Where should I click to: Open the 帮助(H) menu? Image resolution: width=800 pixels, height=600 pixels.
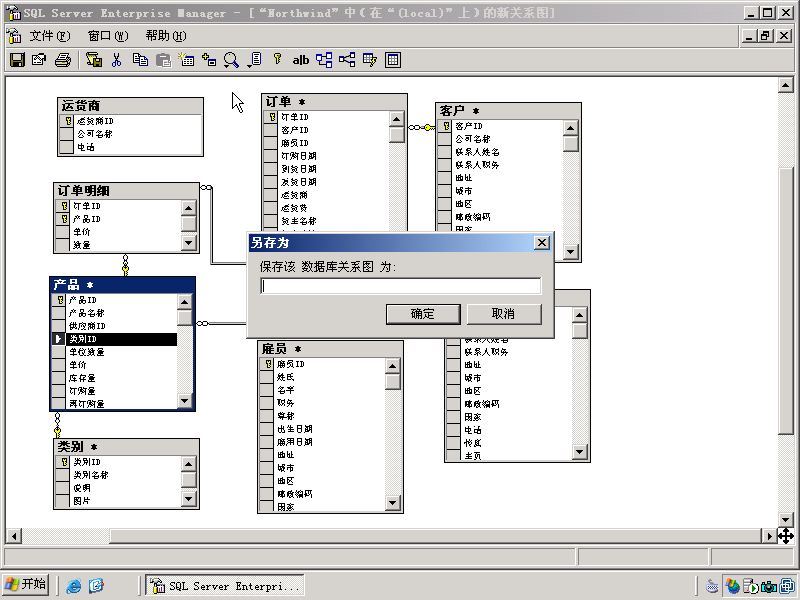(166, 36)
